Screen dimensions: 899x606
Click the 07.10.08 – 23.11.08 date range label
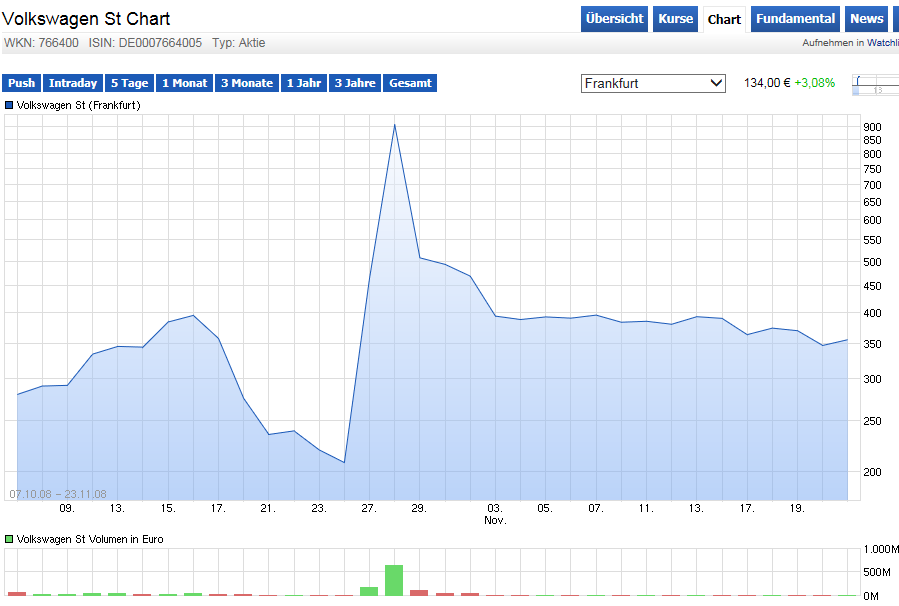coord(58,494)
